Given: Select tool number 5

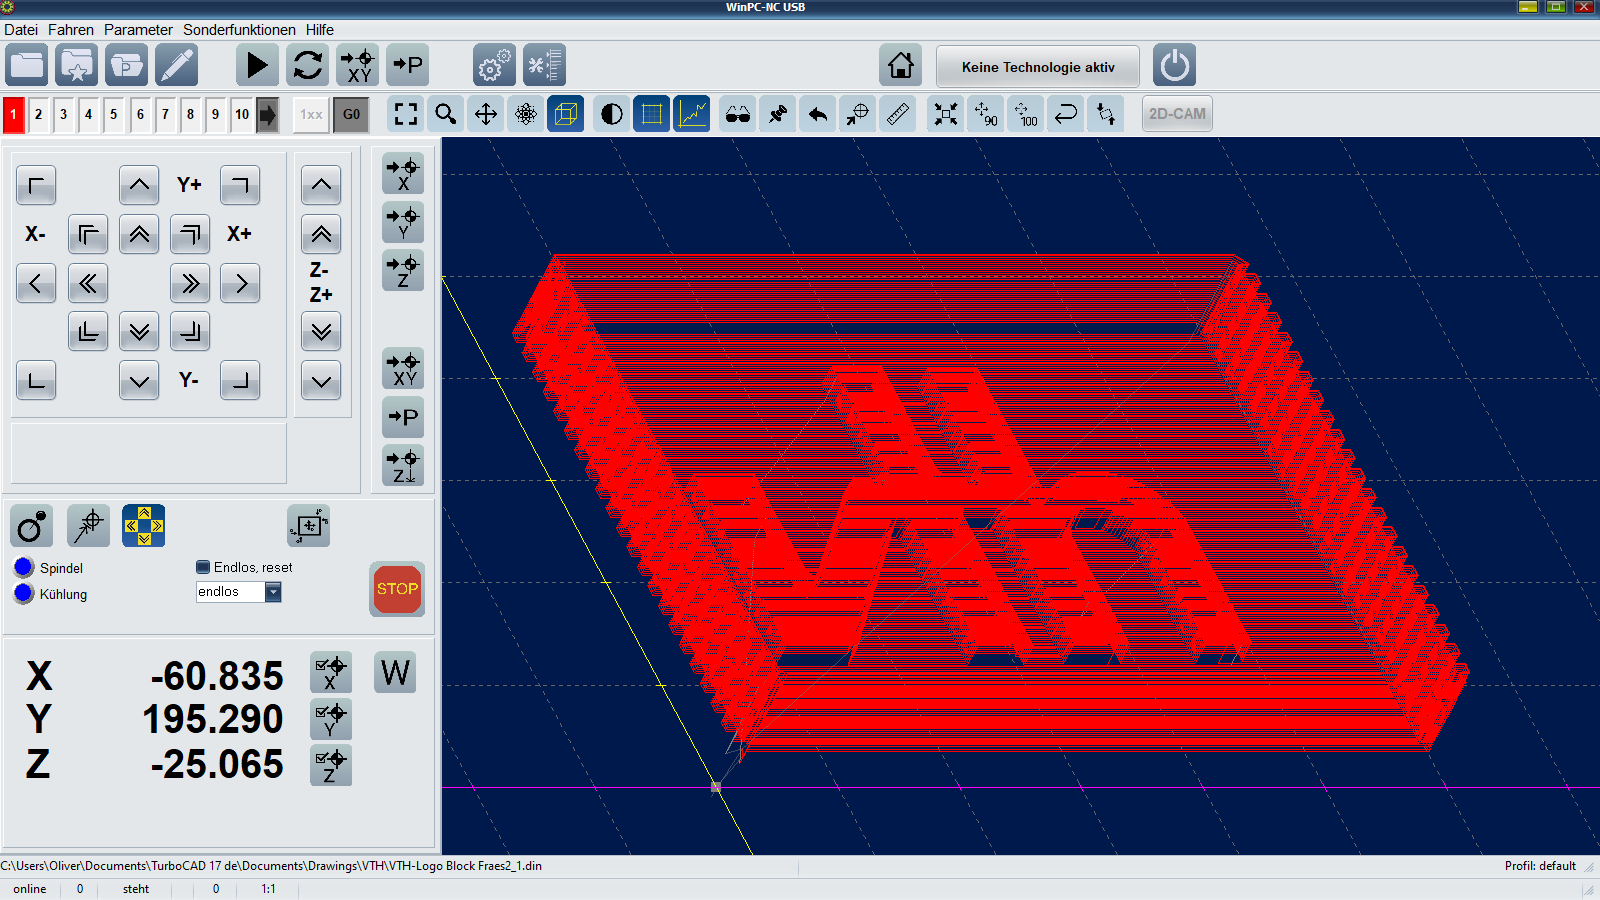Looking at the screenshot, I should point(114,114).
